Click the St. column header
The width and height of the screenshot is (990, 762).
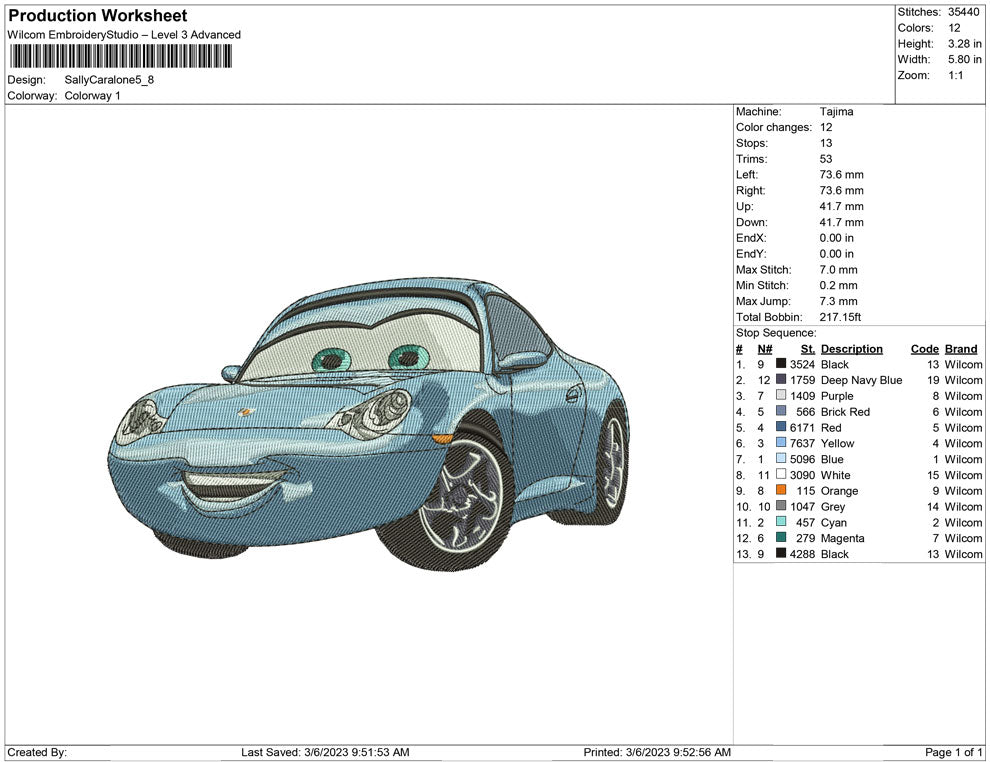[807, 349]
